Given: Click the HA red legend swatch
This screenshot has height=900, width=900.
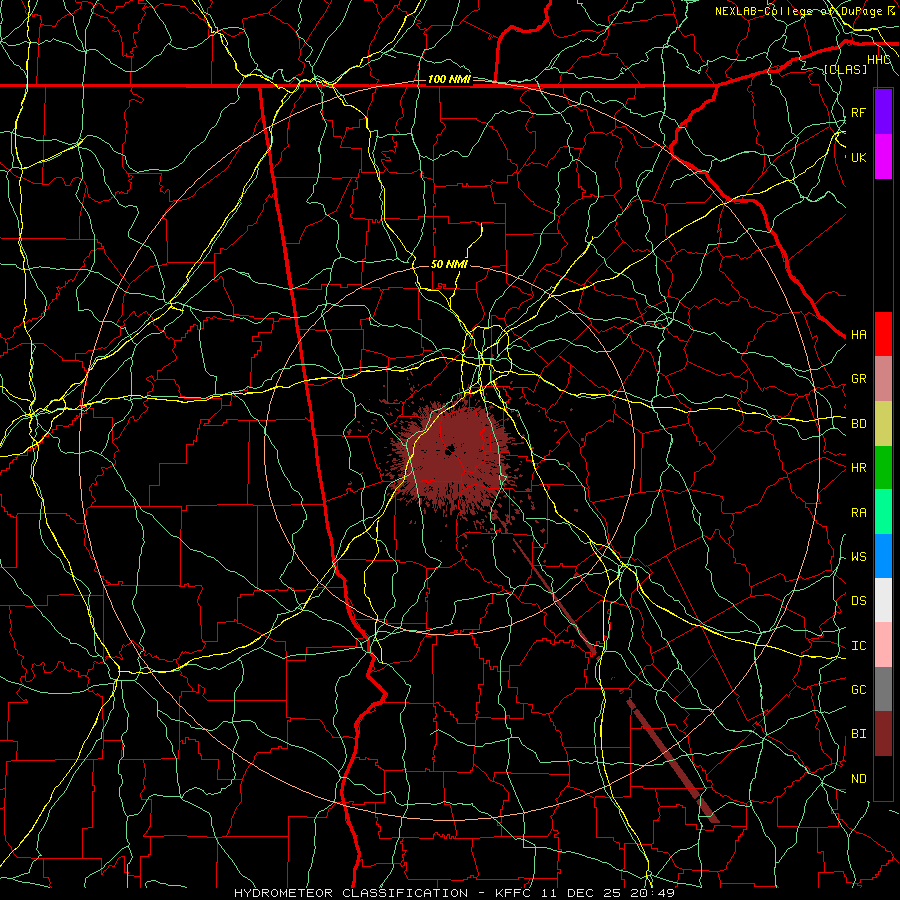Looking at the screenshot, I should (883, 334).
